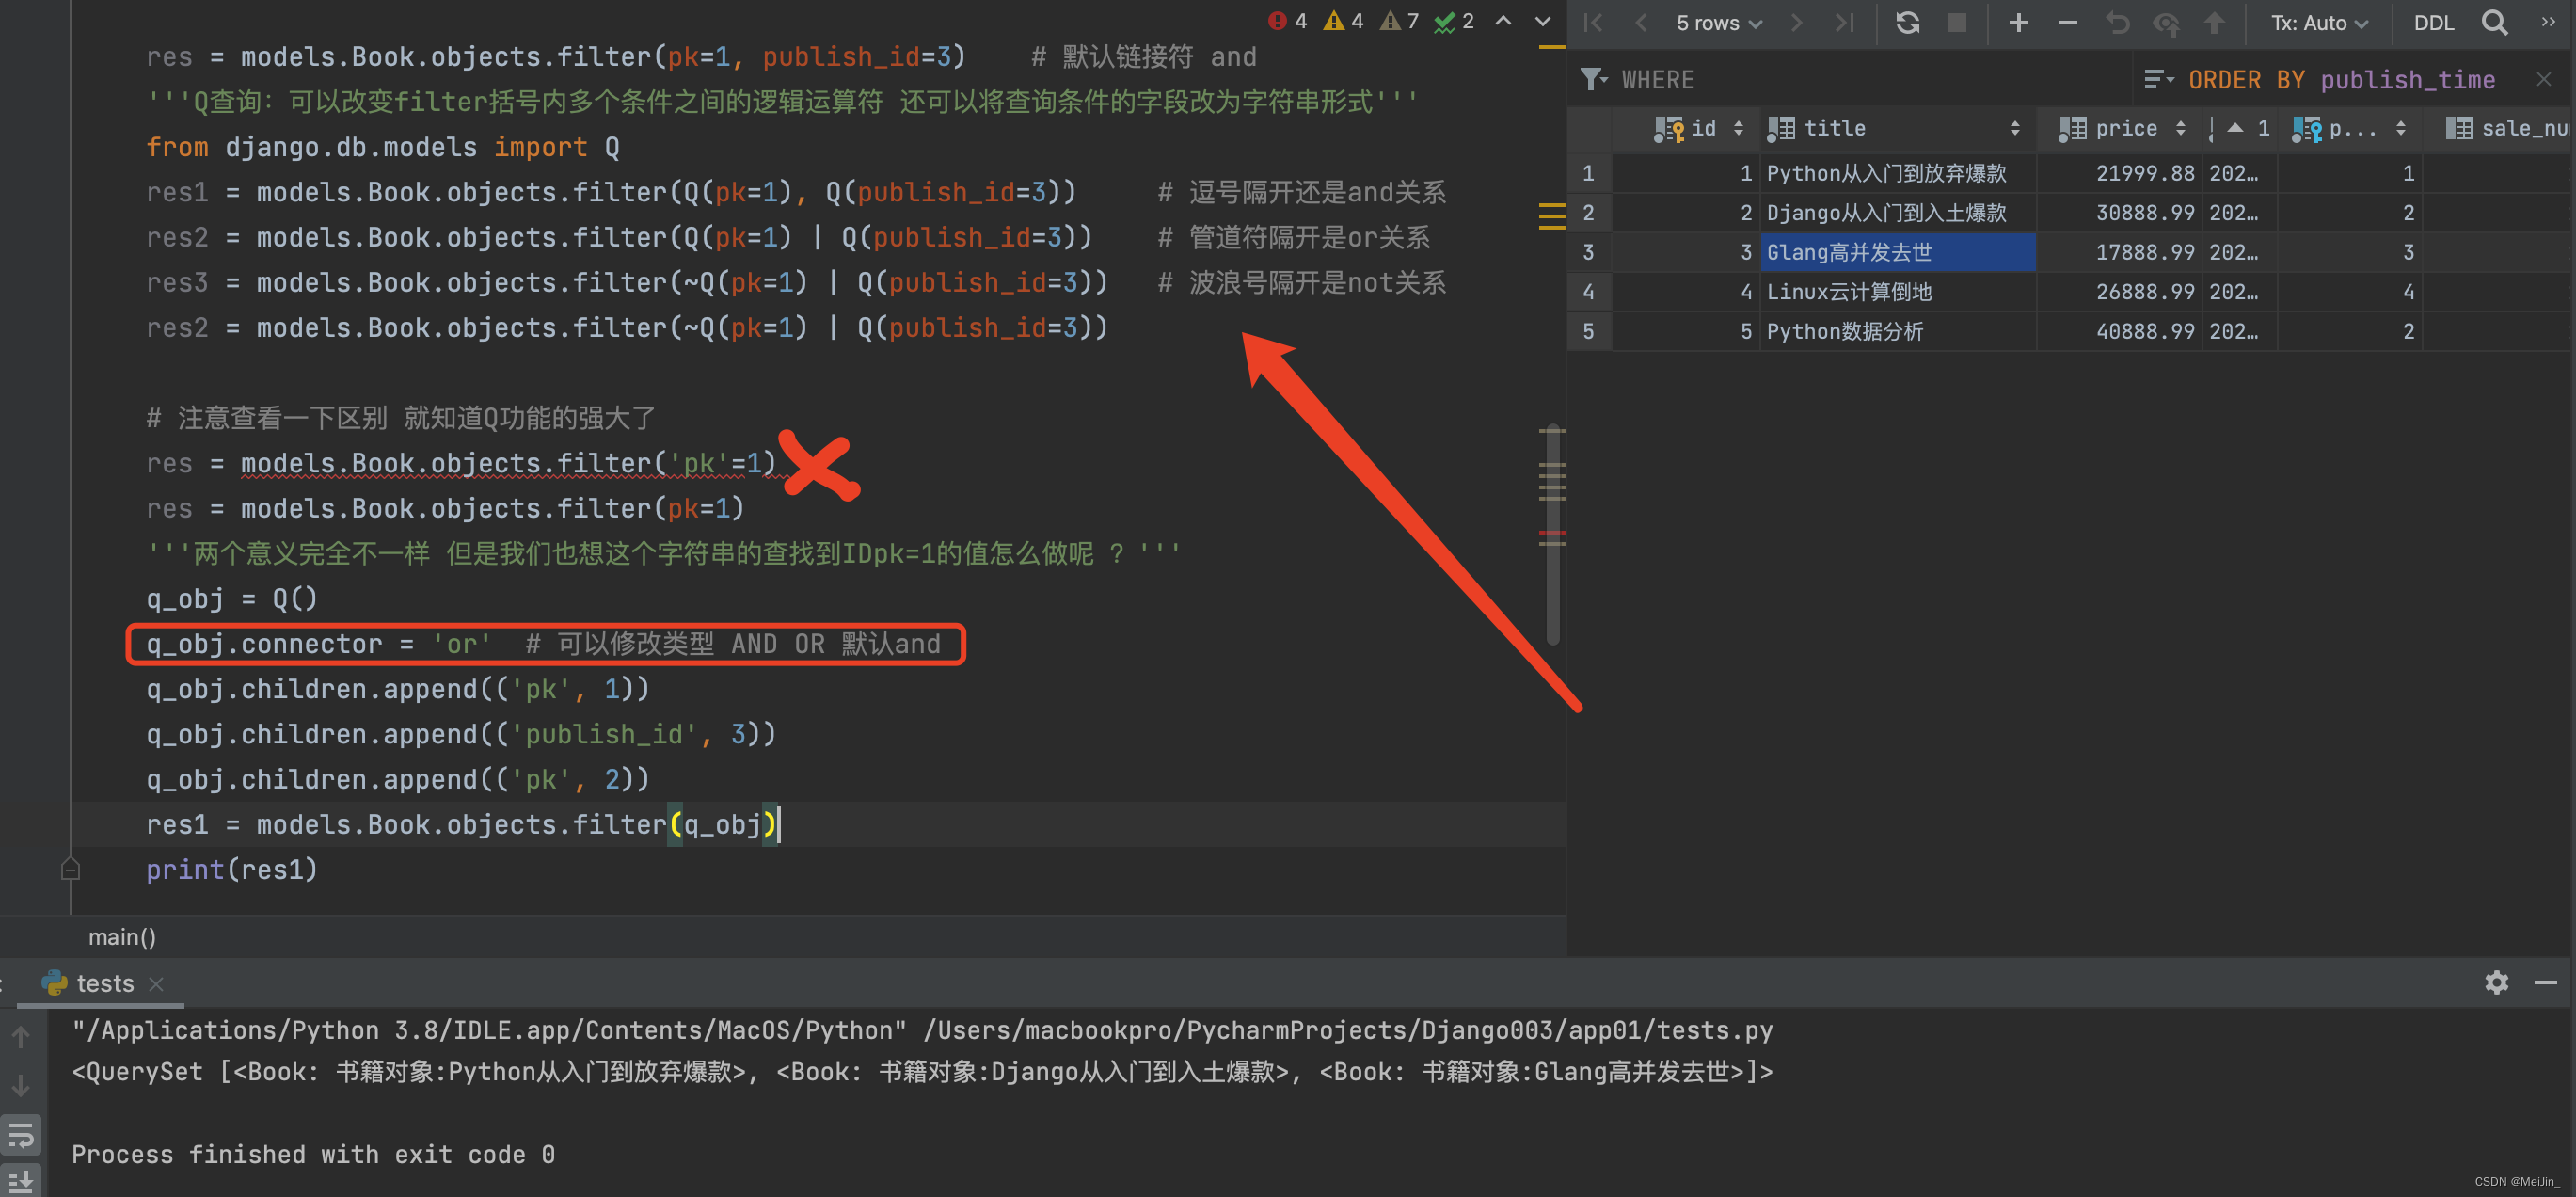Viewport: 2576px width, 1197px height.
Task: Click the ORDER BY sort icon
Action: point(2158,79)
